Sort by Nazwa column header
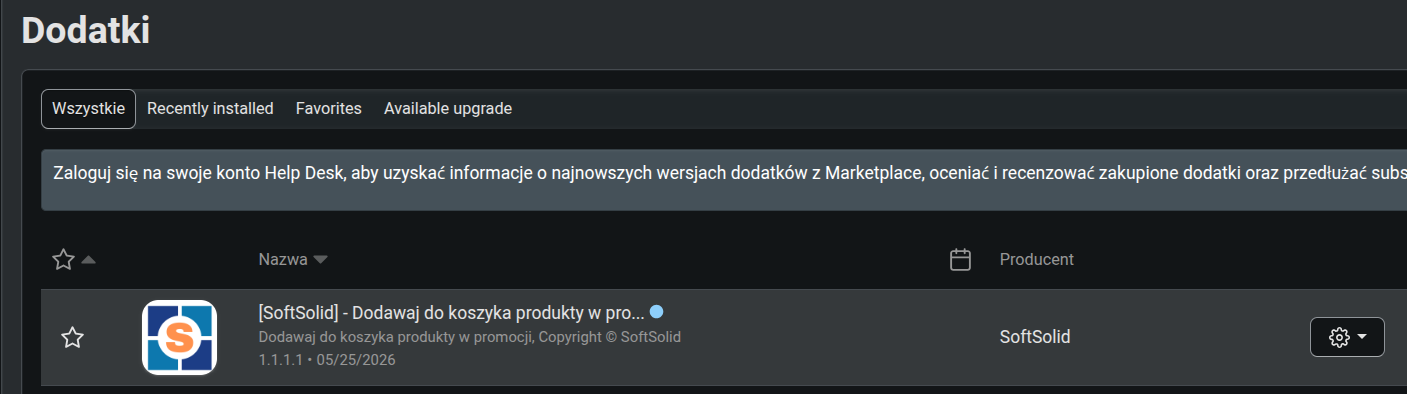1407x394 pixels. (x=283, y=260)
